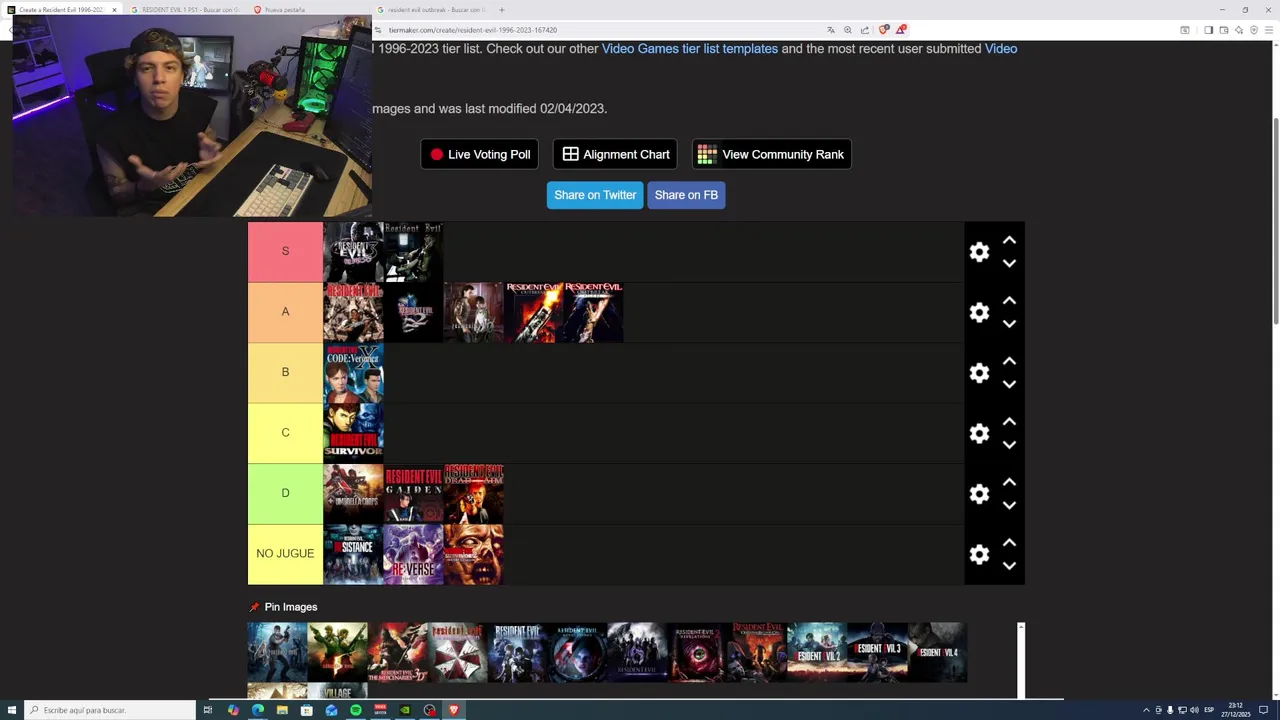Select the A tier label
Viewport: 1280px width, 720px height.
285,312
